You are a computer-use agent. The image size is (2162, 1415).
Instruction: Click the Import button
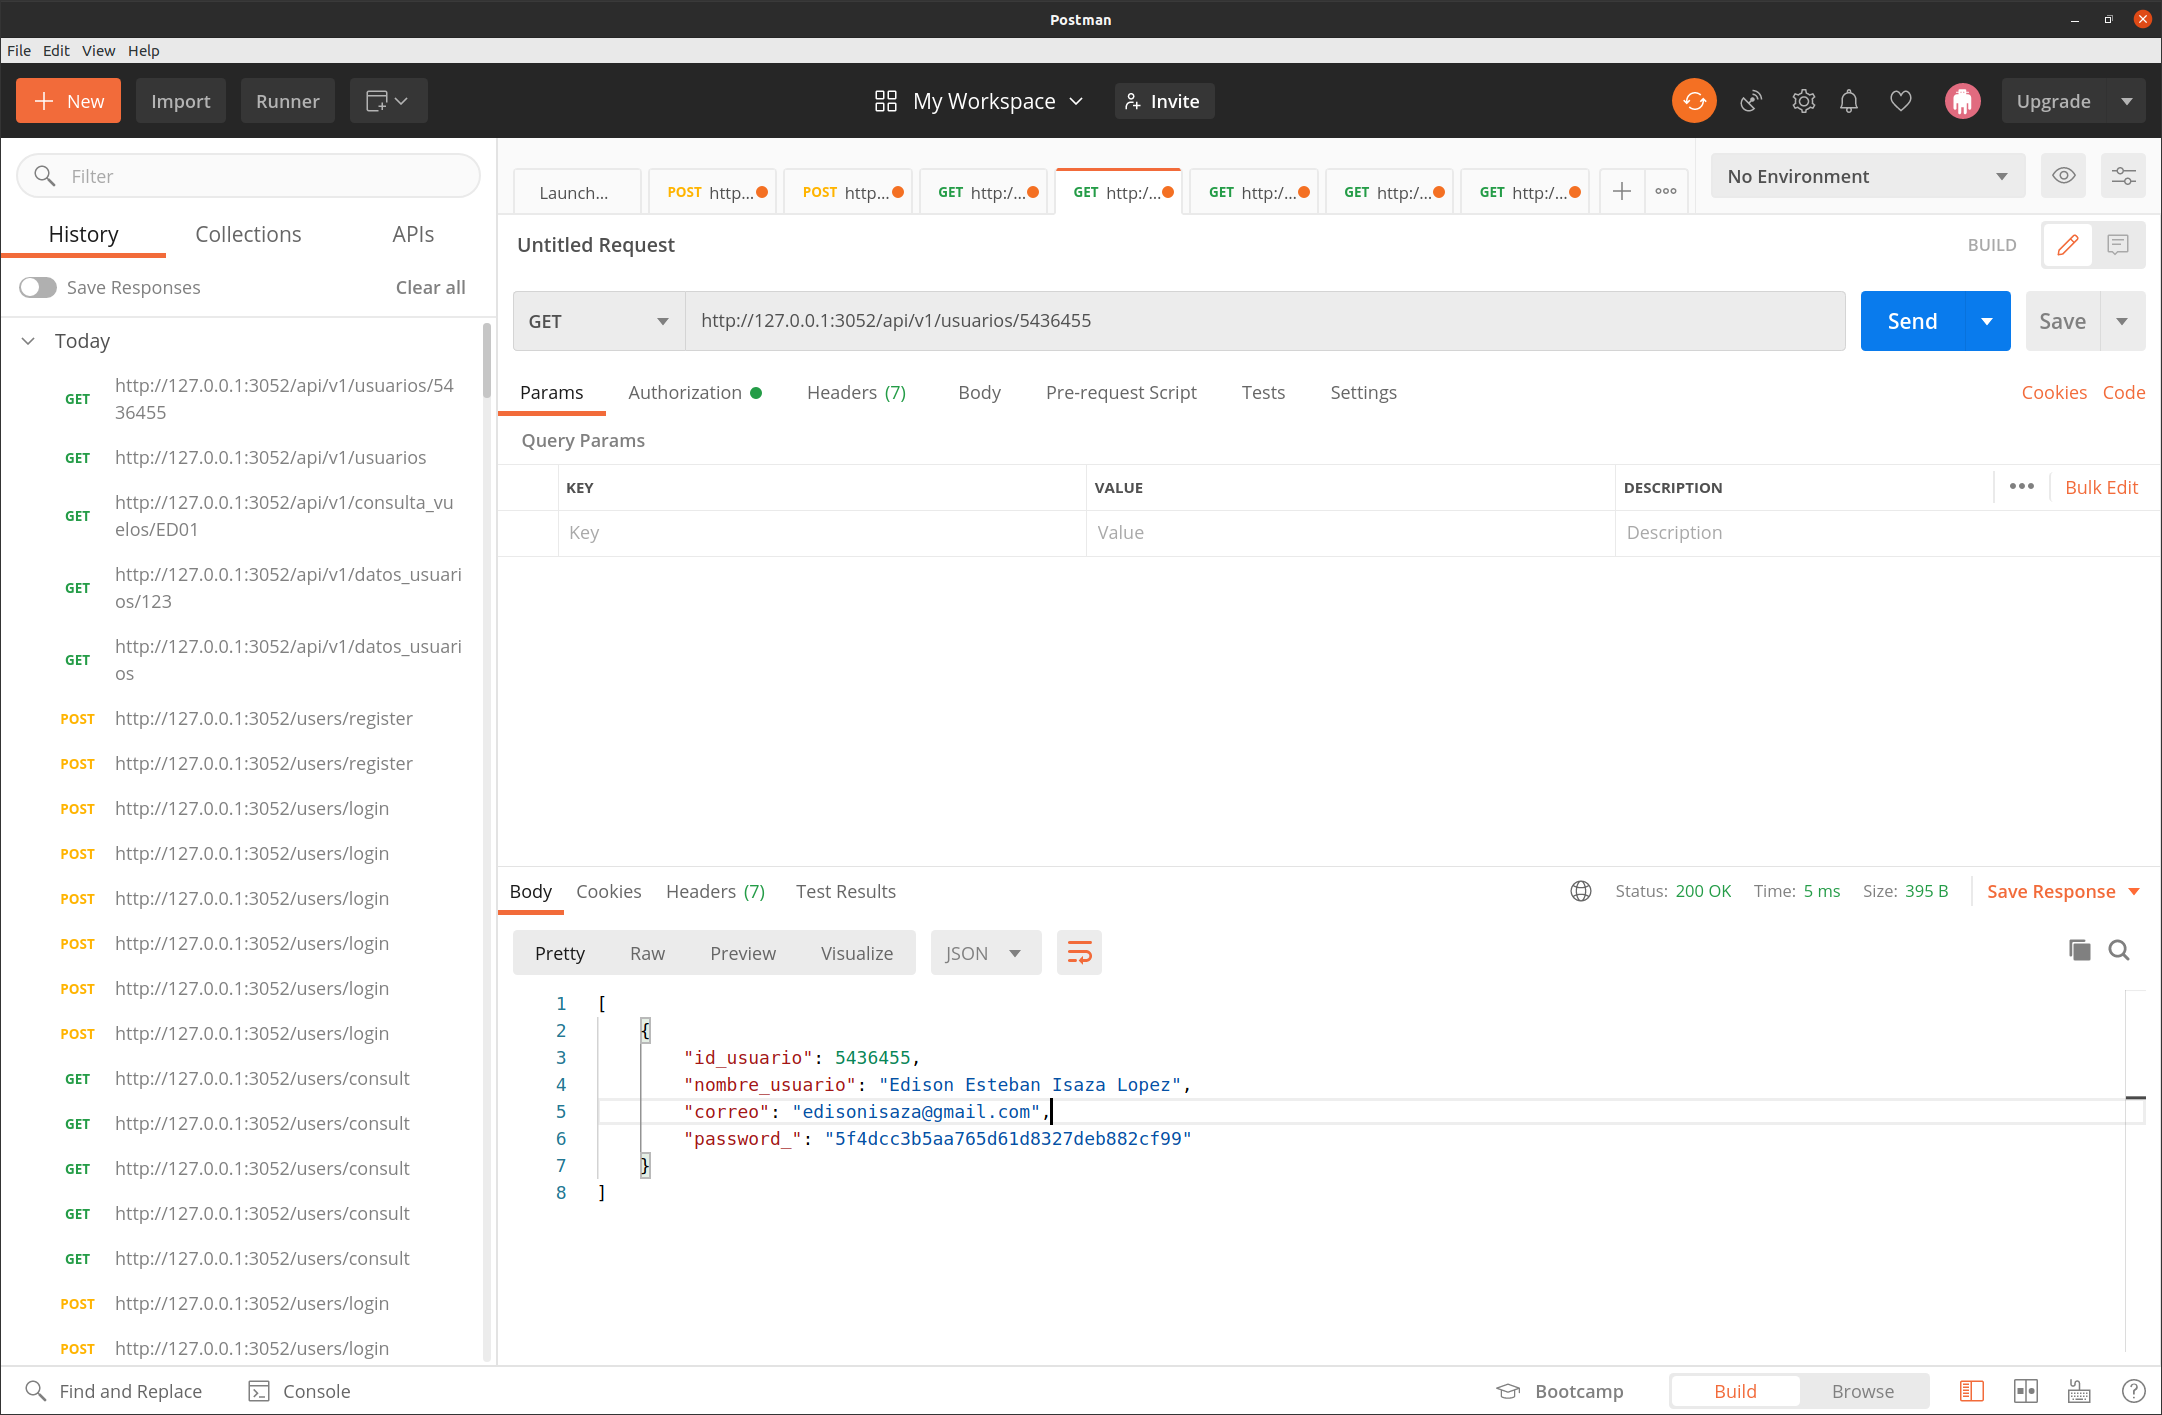[180, 101]
